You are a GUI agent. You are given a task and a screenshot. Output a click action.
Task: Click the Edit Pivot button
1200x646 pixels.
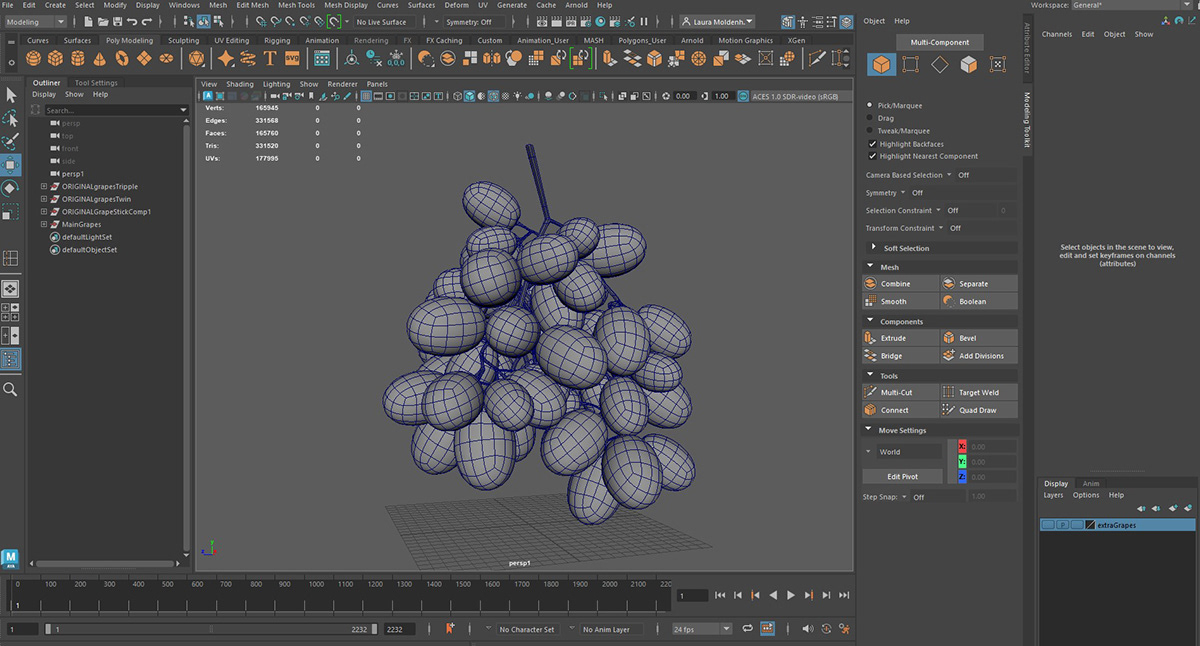901,476
